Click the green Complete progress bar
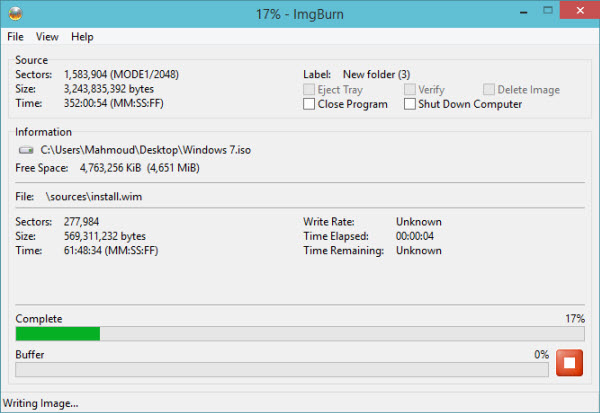 tap(300, 333)
